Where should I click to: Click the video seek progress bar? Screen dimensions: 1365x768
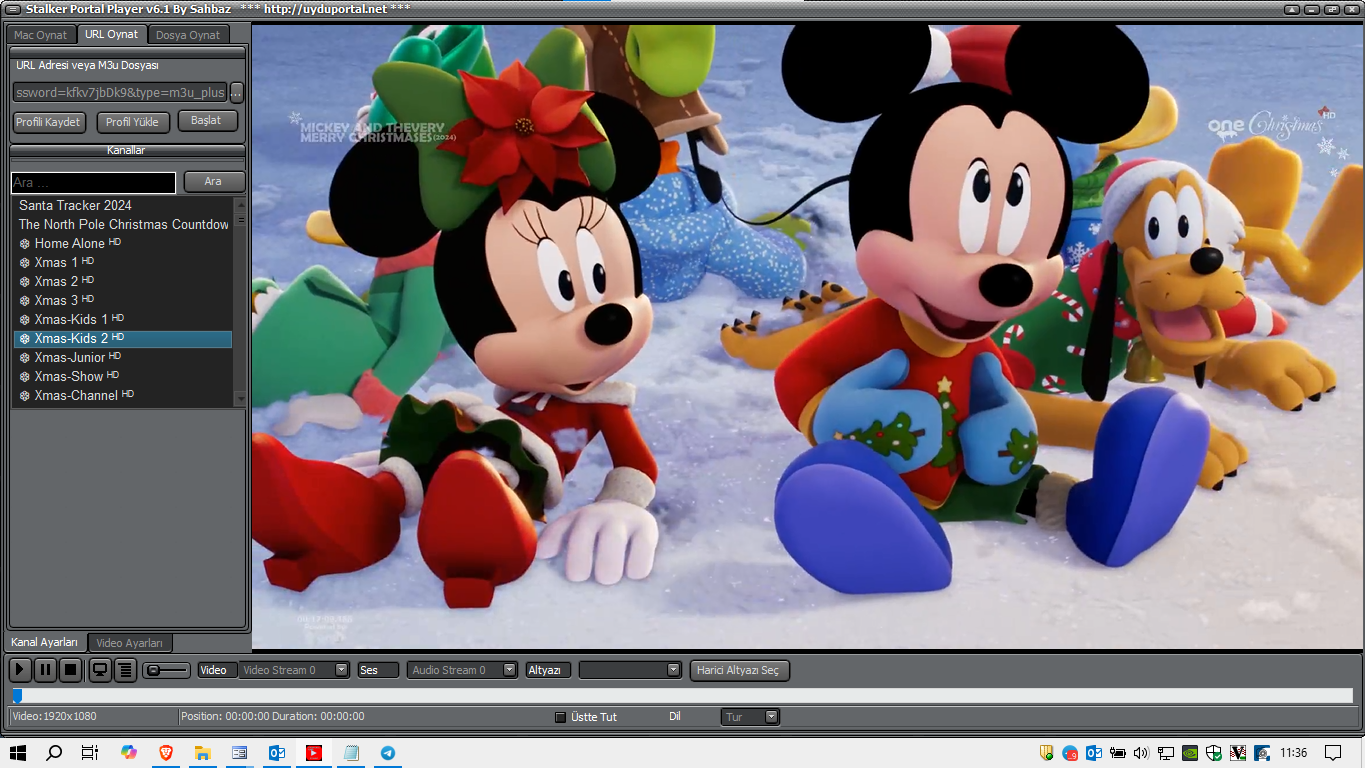pyautogui.click(x=682, y=696)
